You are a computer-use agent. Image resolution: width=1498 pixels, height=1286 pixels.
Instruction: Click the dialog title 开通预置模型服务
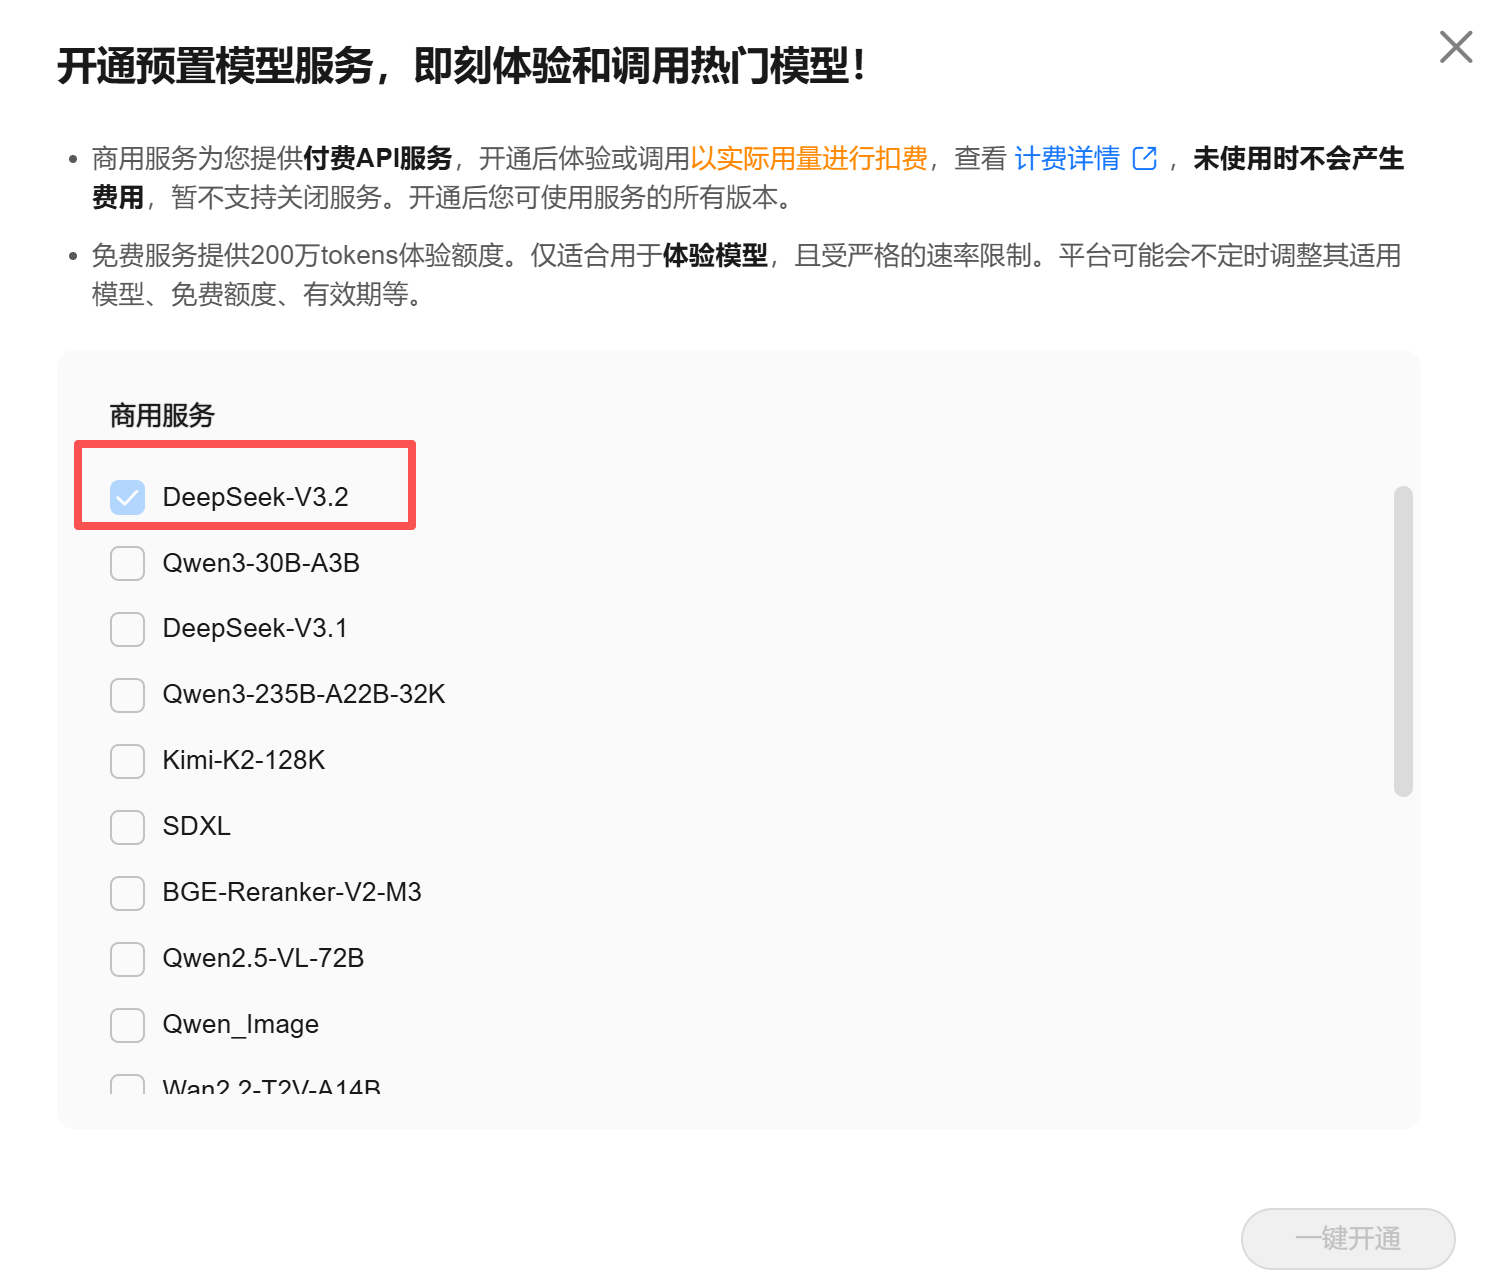click(214, 66)
